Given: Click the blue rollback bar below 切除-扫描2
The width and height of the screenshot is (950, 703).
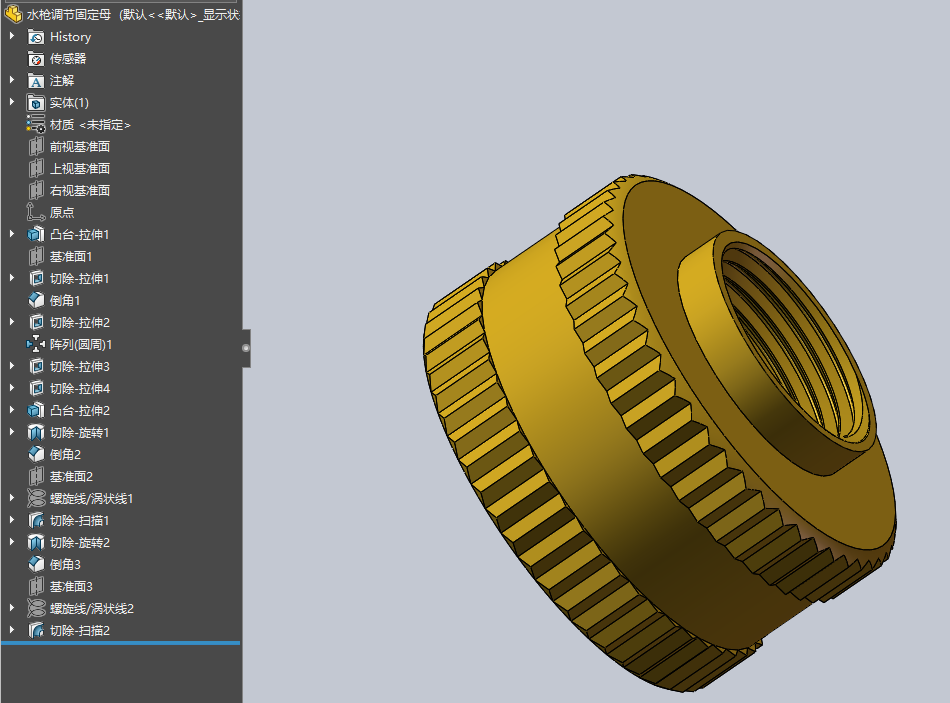Looking at the screenshot, I should coord(121,643).
